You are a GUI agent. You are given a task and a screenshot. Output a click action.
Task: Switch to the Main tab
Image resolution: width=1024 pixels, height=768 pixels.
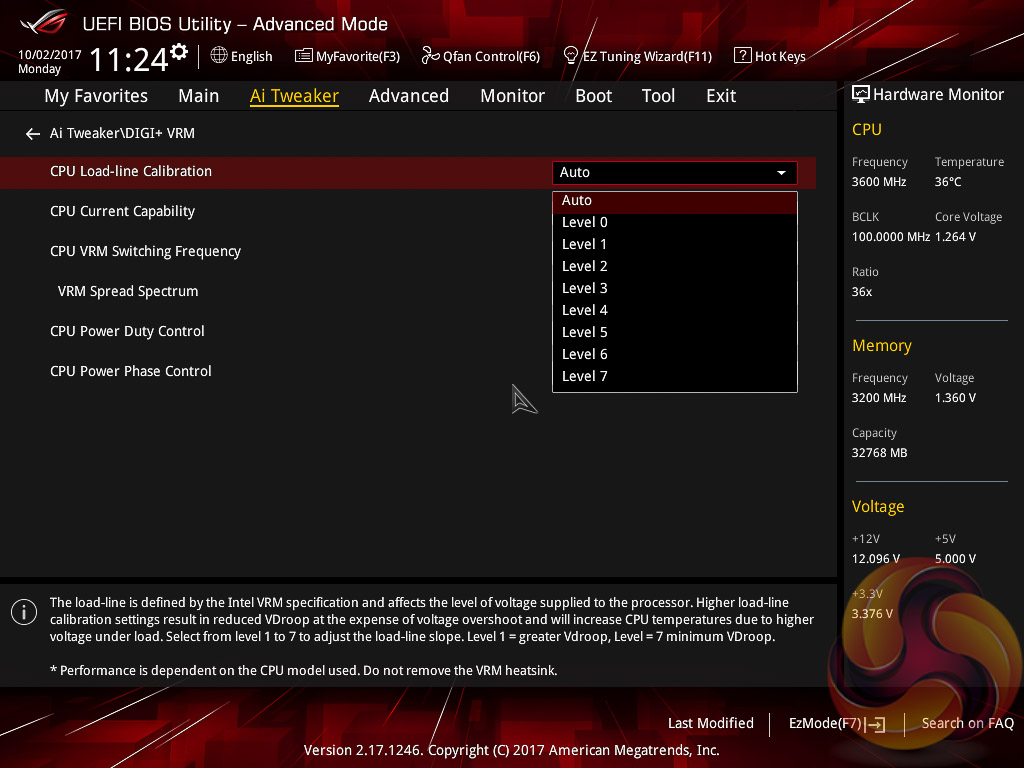pos(199,96)
